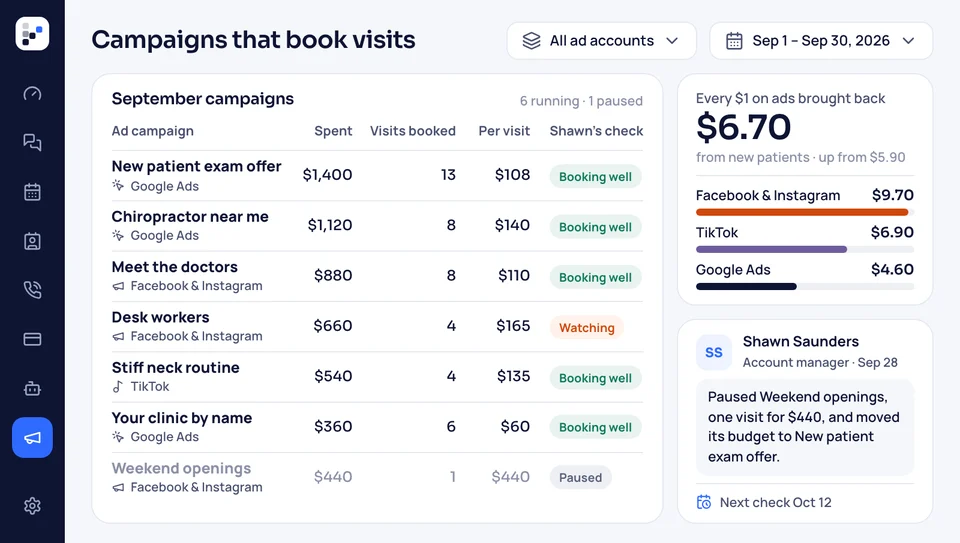Click the Next check Oct 12 text

(x=776, y=503)
